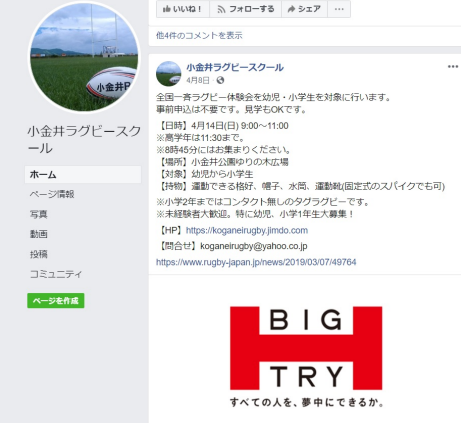Screen dimensions: 461x423
Task: Open the コミュニティ section
Action: pos(56,274)
